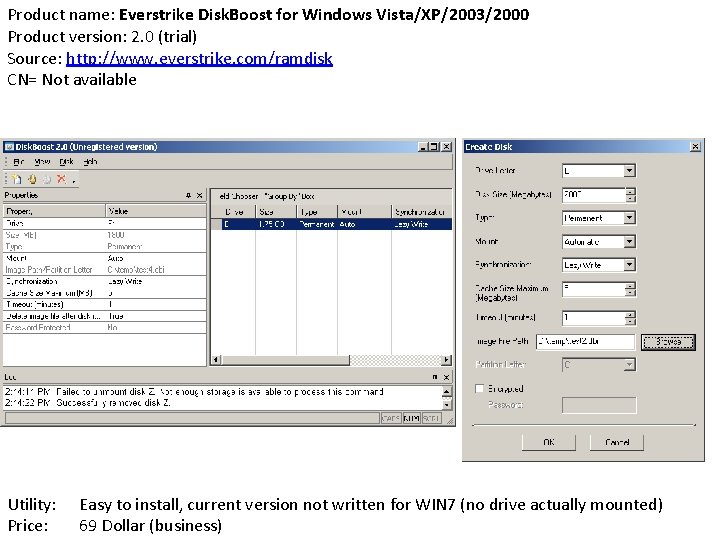Decrease Timeout with down spinner
720x540 pixels.
[630, 321]
